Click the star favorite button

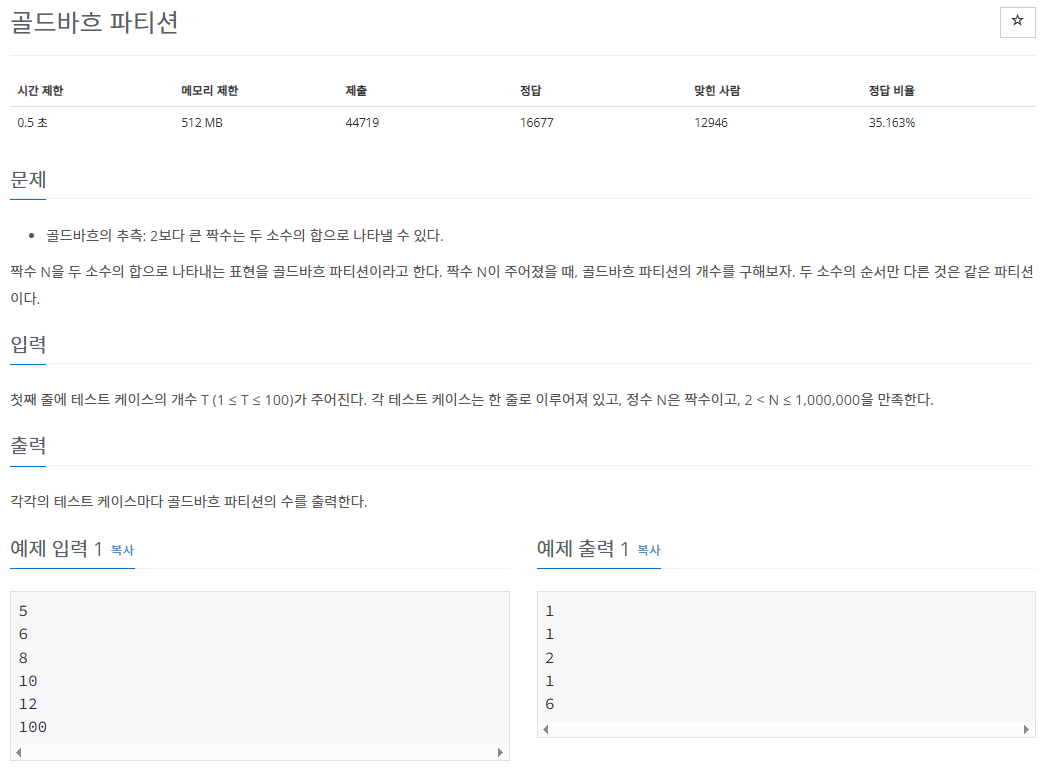(x=1017, y=22)
